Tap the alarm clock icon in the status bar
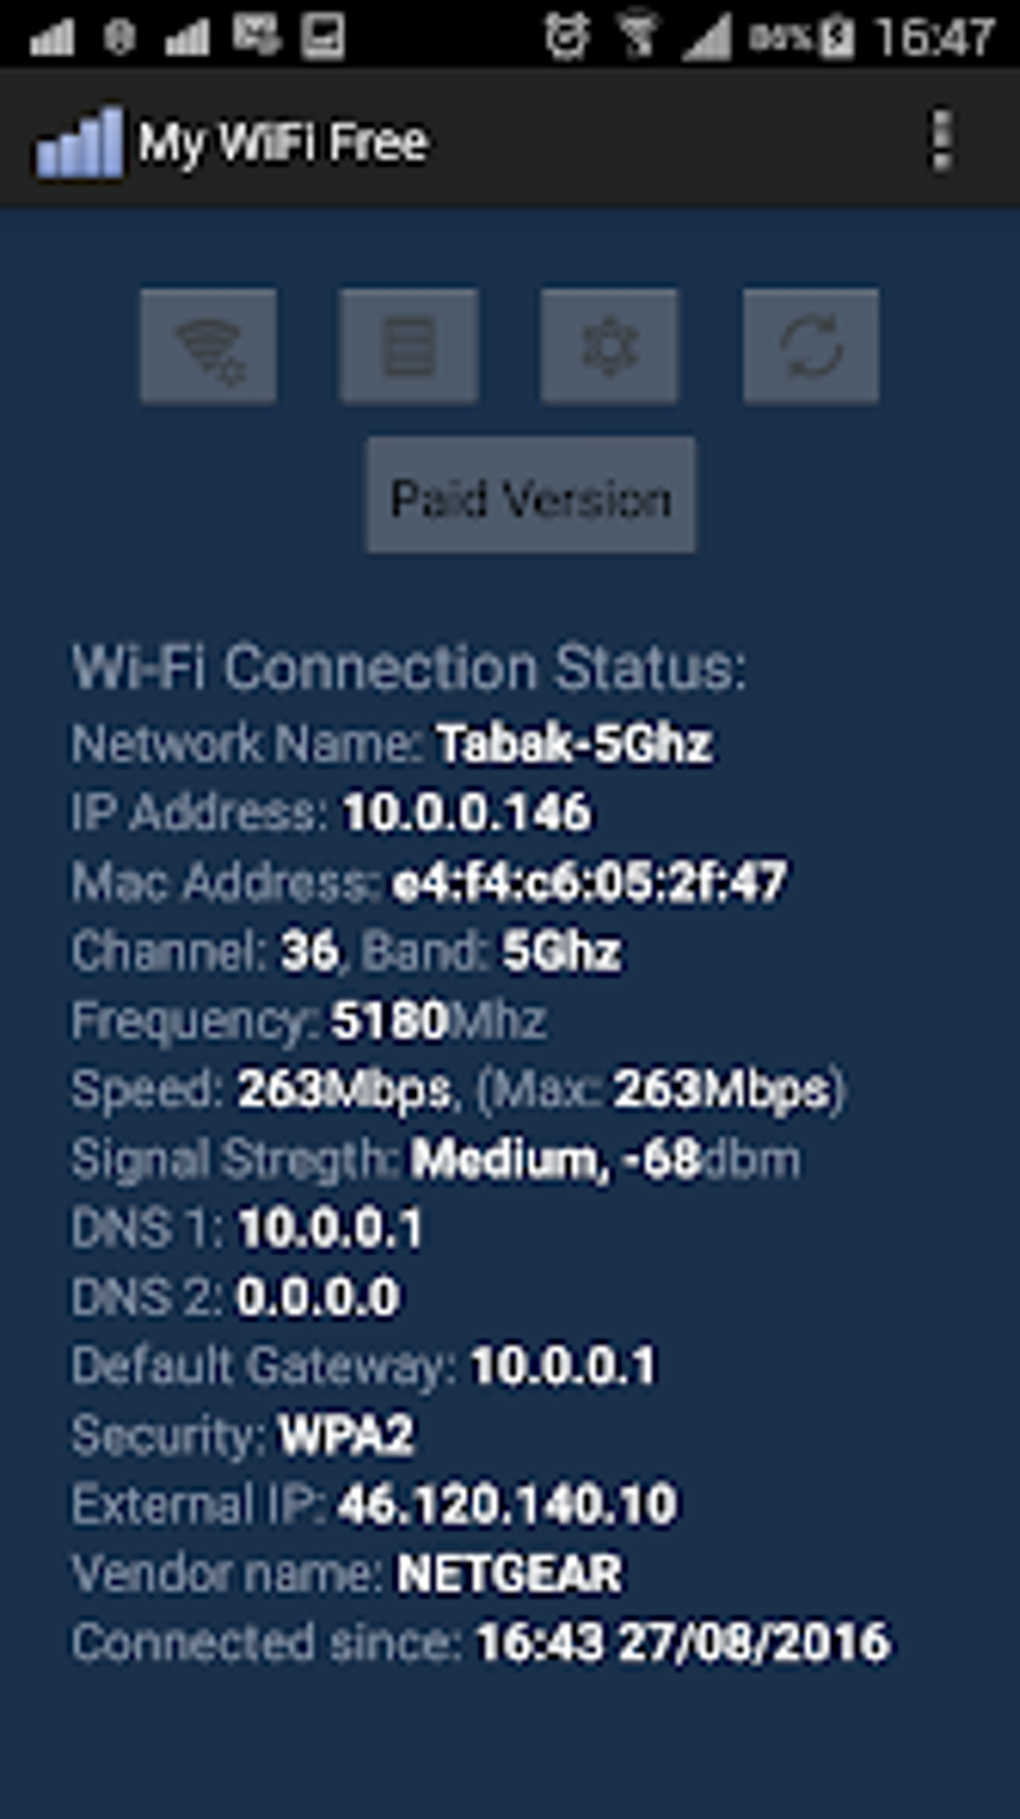 pyautogui.click(x=566, y=36)
